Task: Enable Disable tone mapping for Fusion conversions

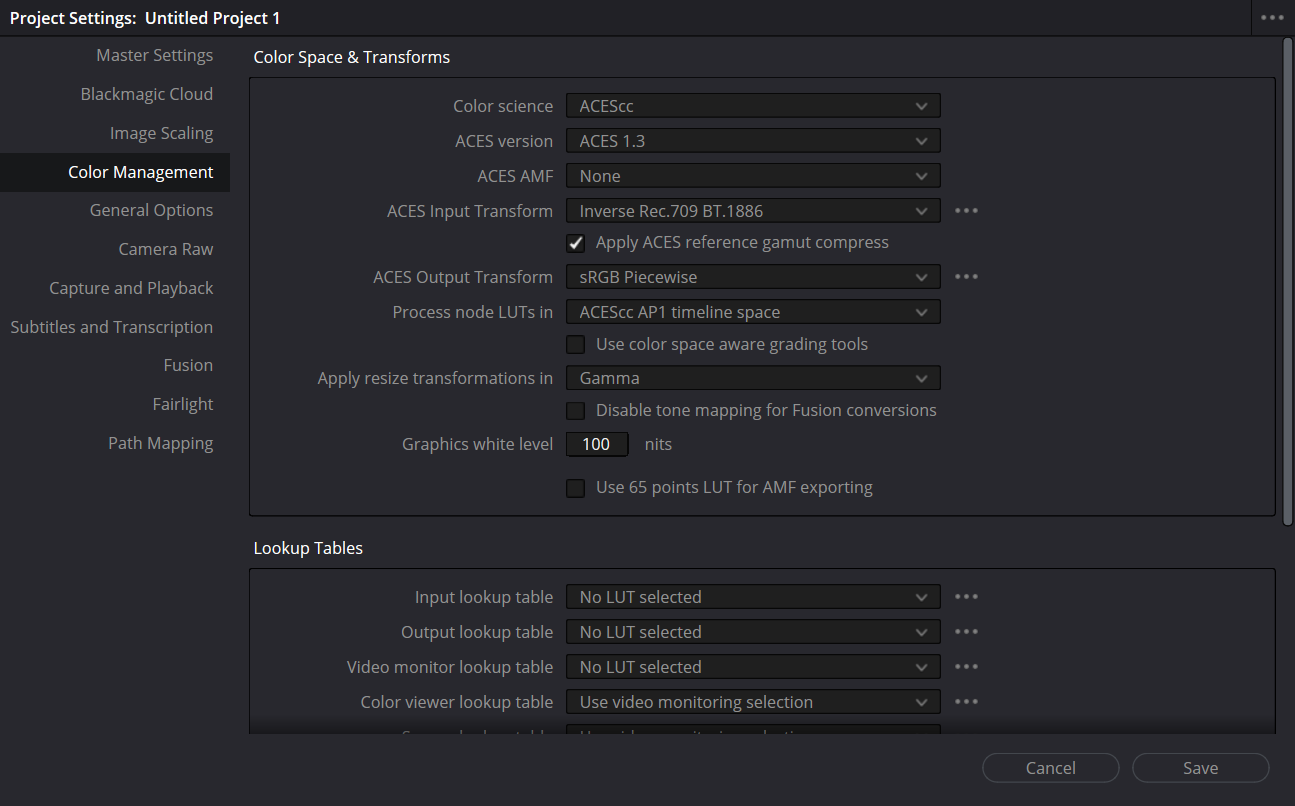Action: coord(576,411)
